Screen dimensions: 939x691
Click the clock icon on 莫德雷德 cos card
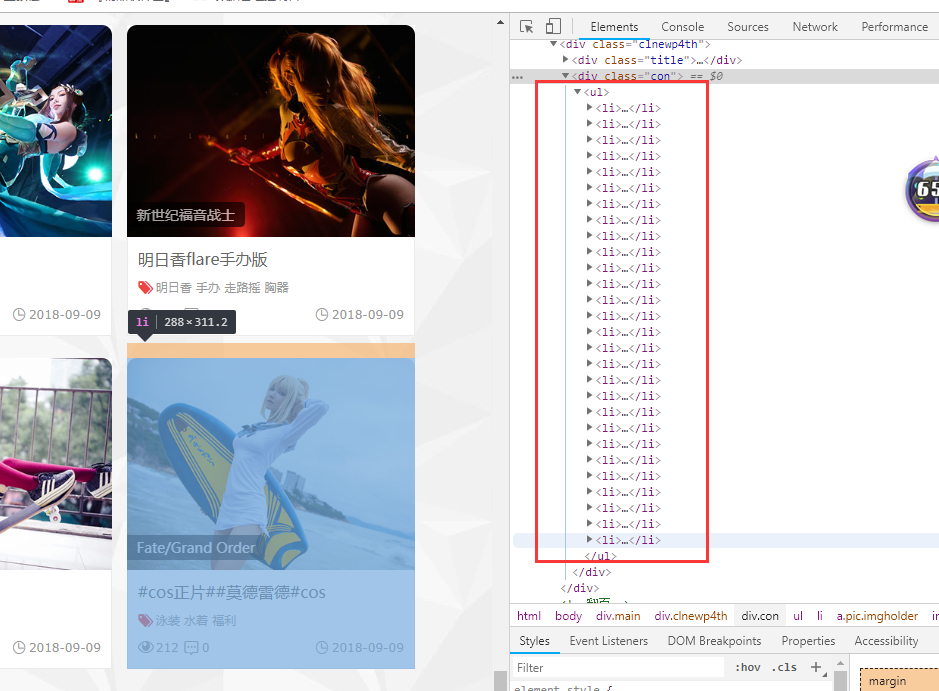point(322,647)
